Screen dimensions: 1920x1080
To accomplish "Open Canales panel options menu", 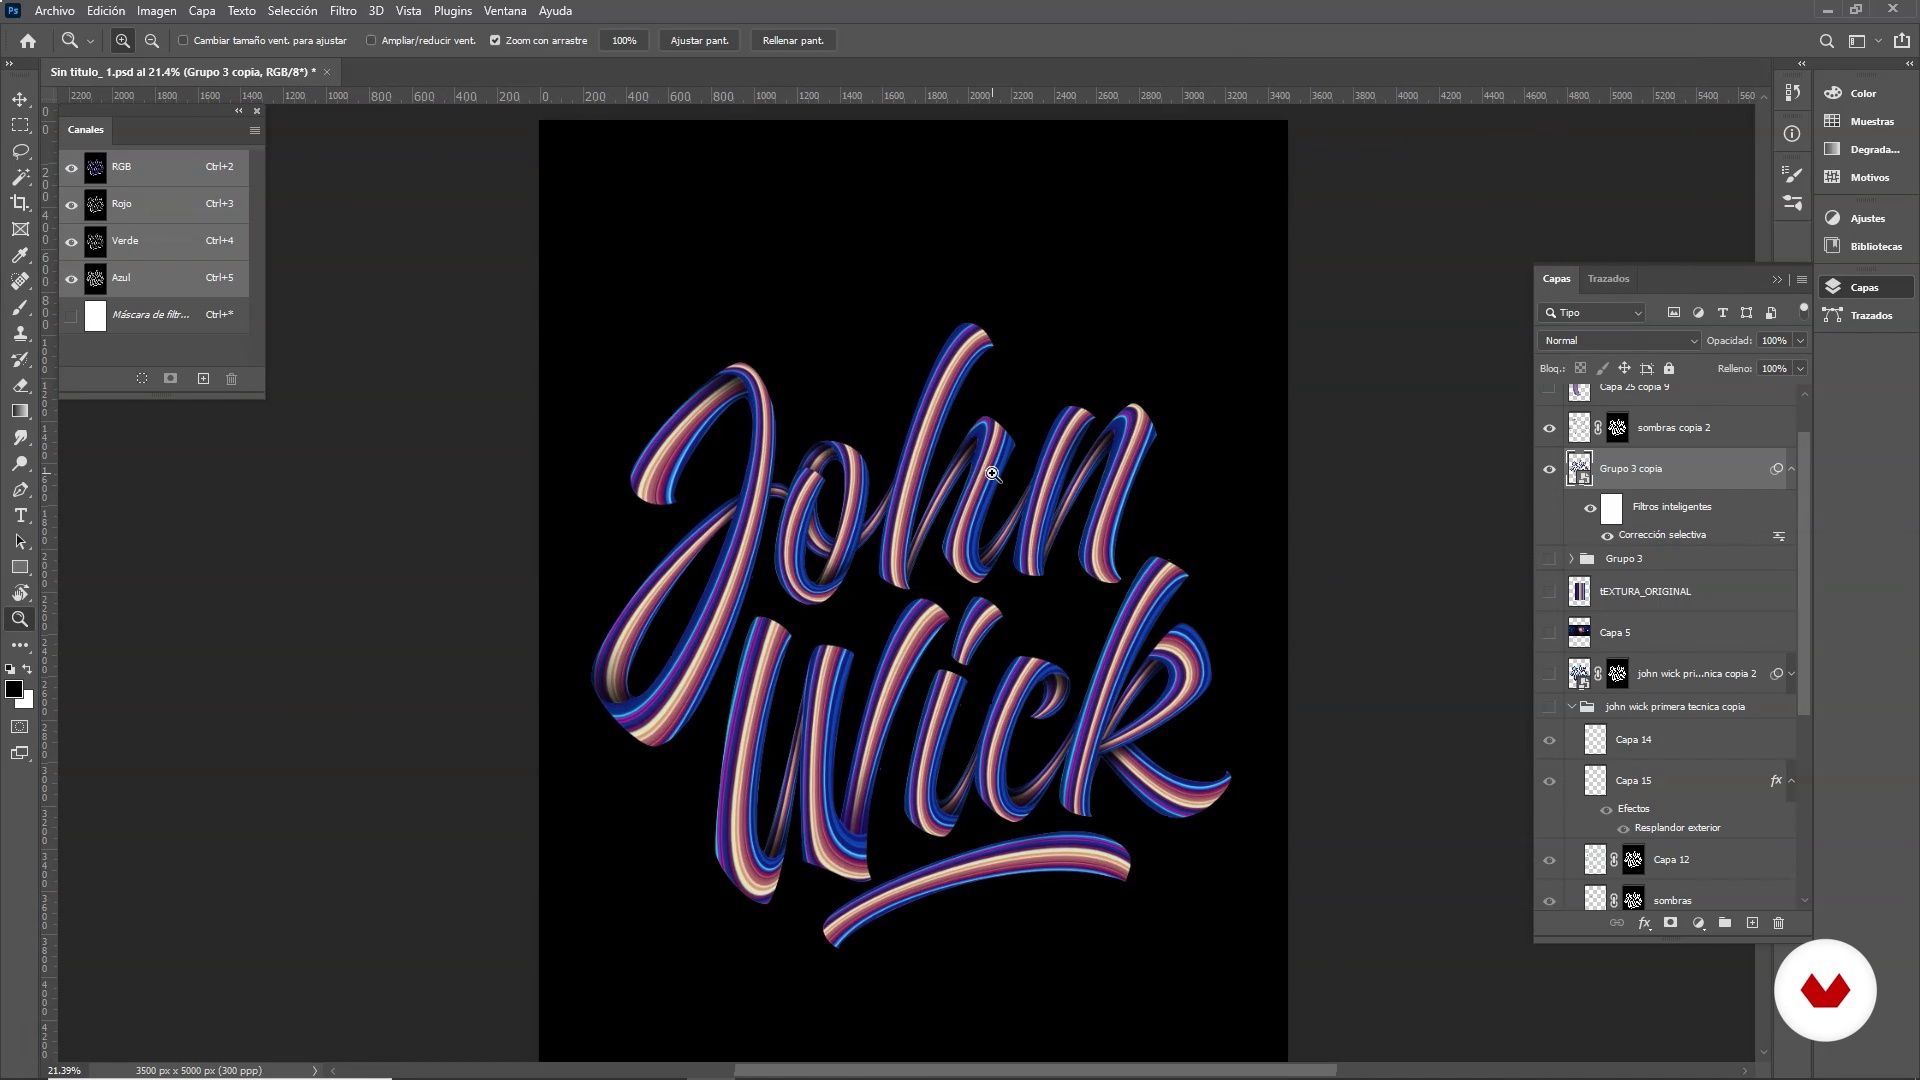I will pos(254,130).
